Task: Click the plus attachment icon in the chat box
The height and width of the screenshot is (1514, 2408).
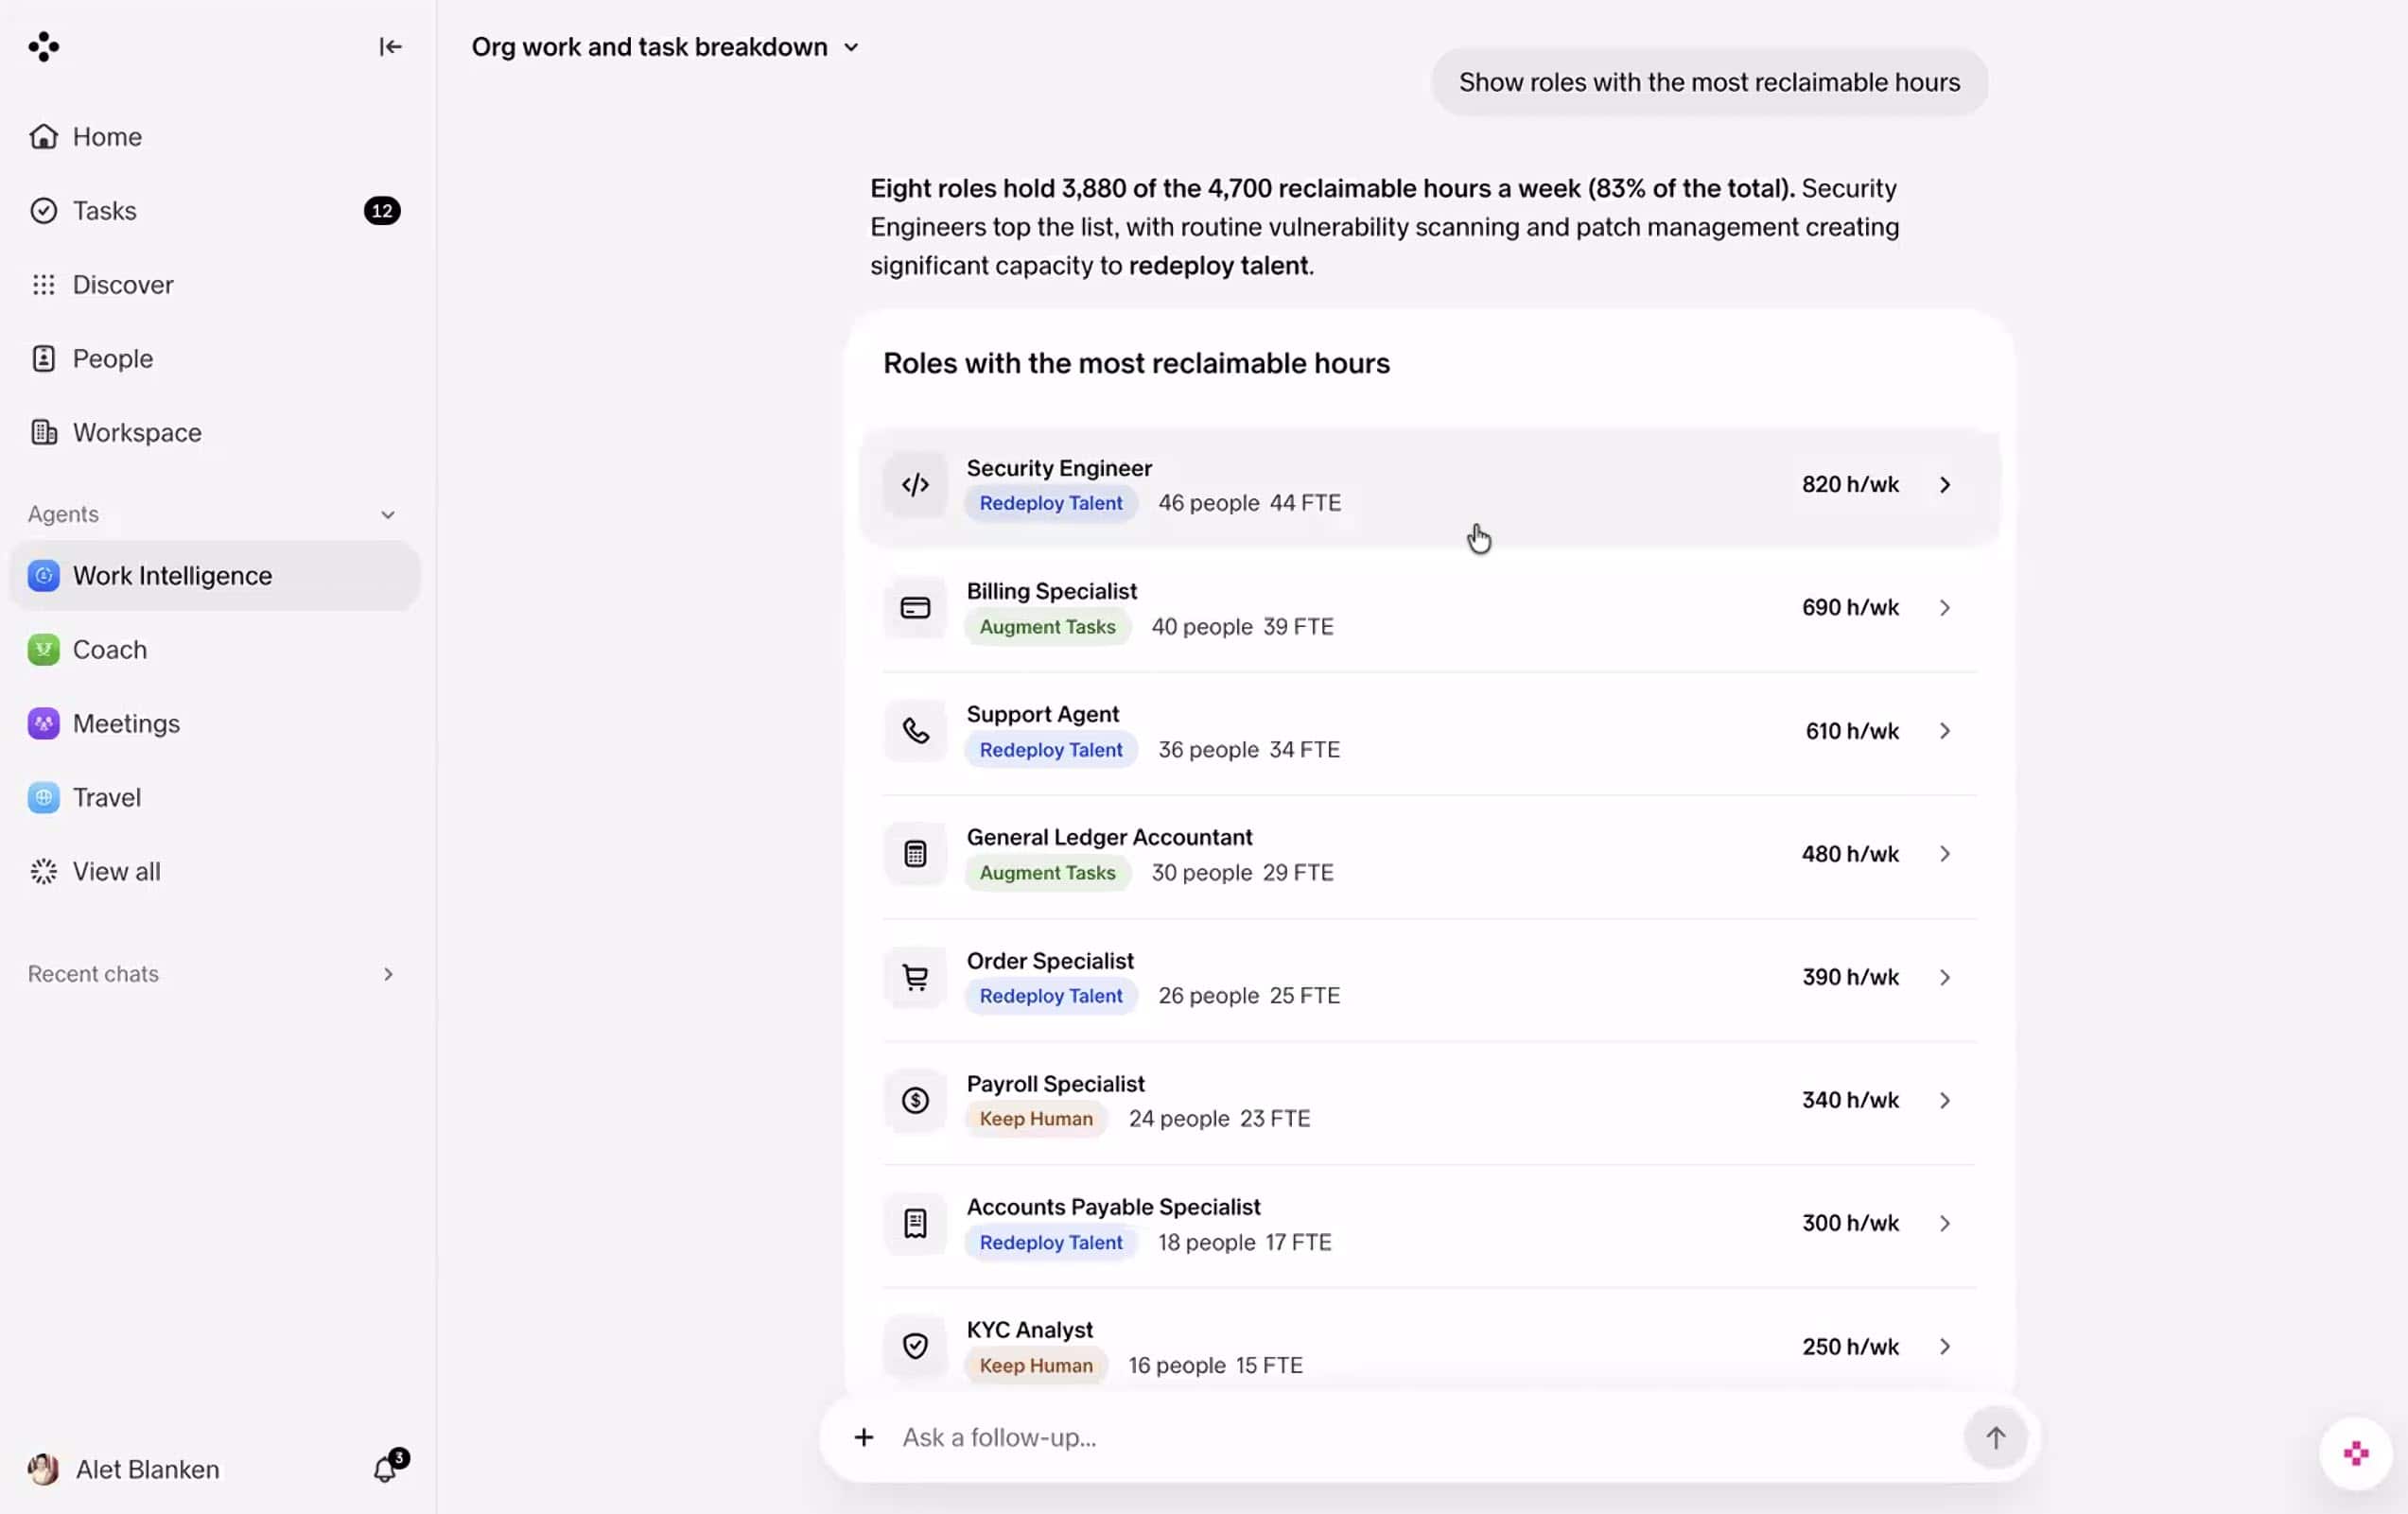Action: pyautogui.click(x=863, y=1437)
